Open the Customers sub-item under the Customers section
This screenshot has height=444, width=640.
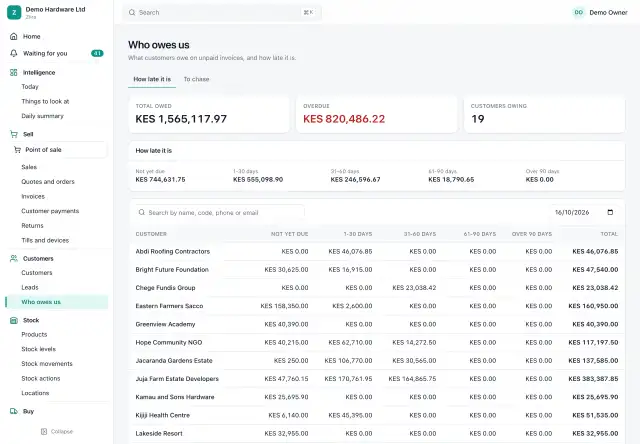pyautogui.click(x=37, y=273)
